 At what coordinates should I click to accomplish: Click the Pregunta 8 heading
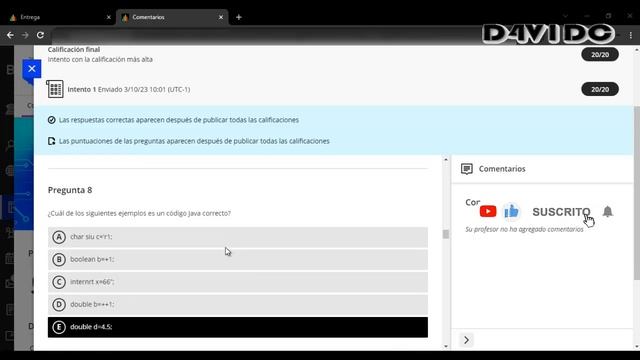[x=70, y=190]
